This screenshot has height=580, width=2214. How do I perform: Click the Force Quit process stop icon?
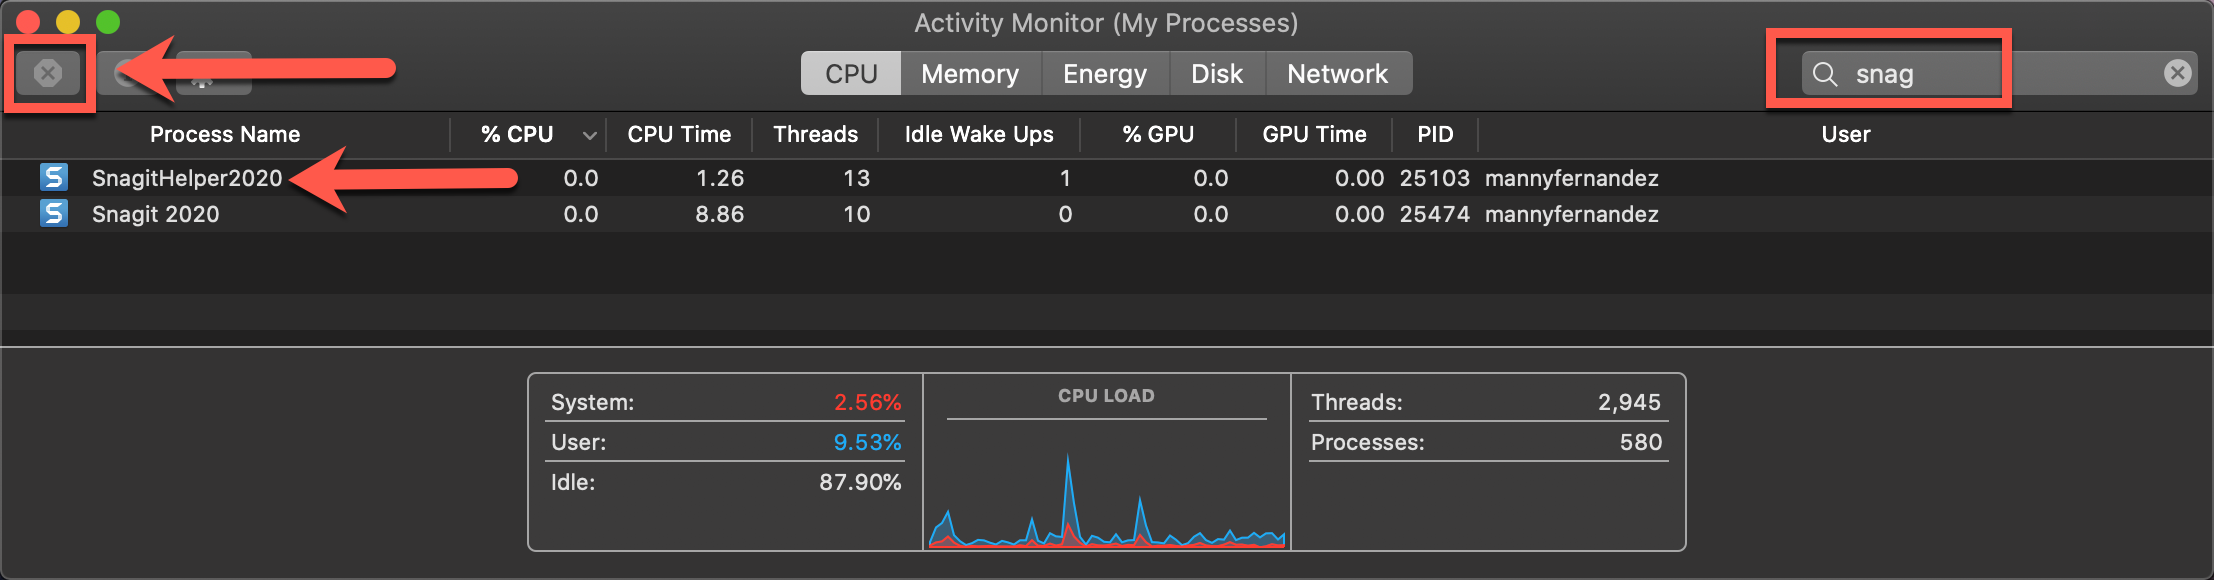tap(48, 73)
